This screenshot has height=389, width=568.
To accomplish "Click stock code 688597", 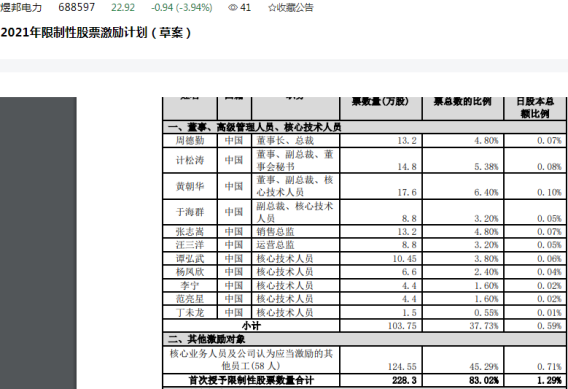I will pyautogui.click(x=76, y=8).
